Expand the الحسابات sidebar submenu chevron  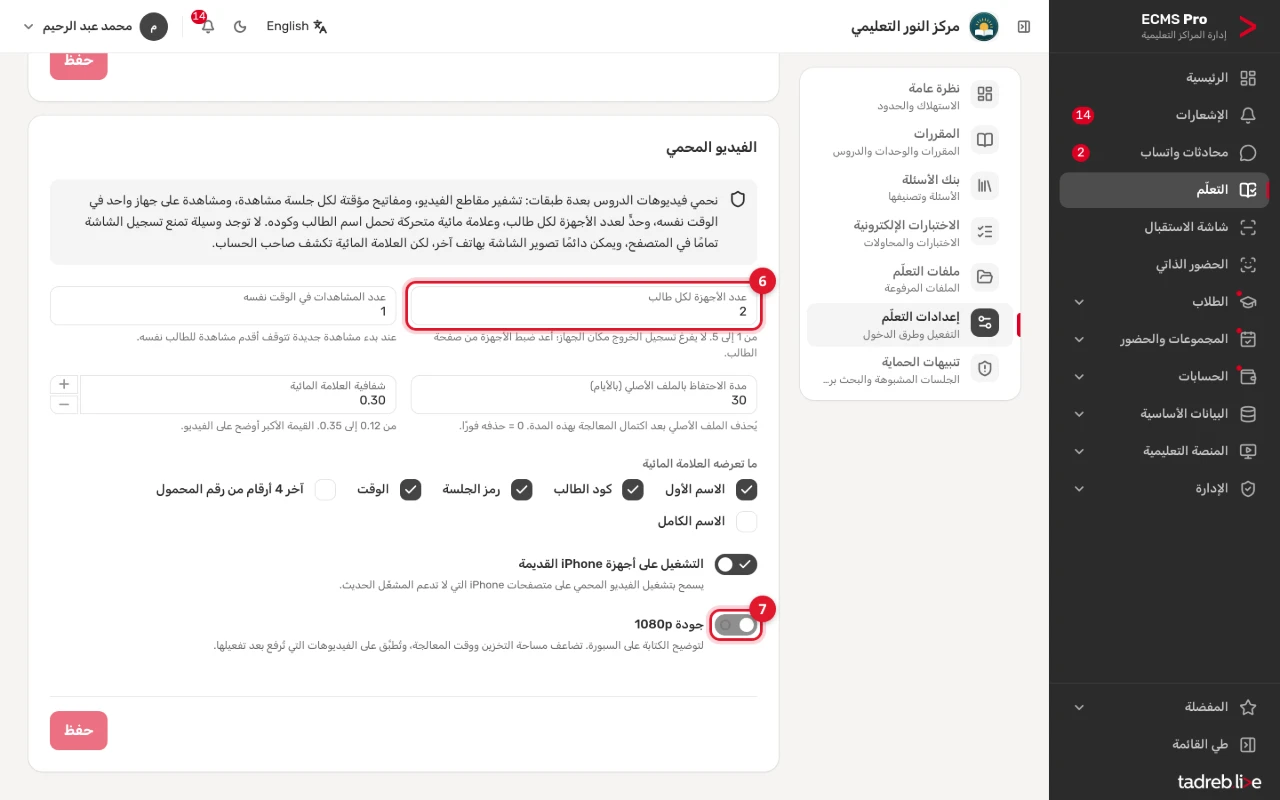[1079, 377]
